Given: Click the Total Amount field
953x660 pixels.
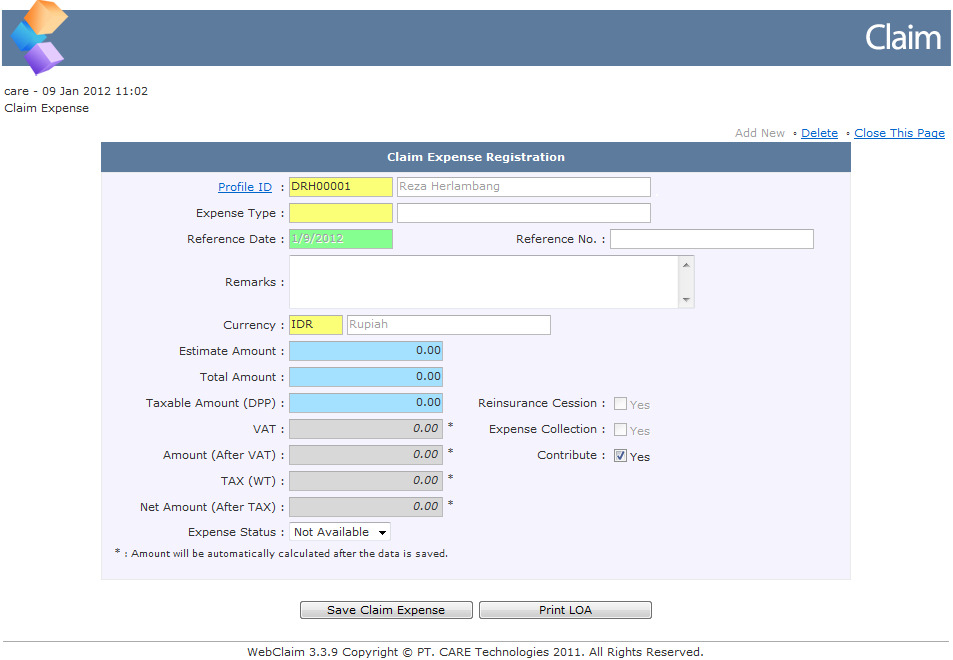Looking at the screenshot, I should point(366,377).
